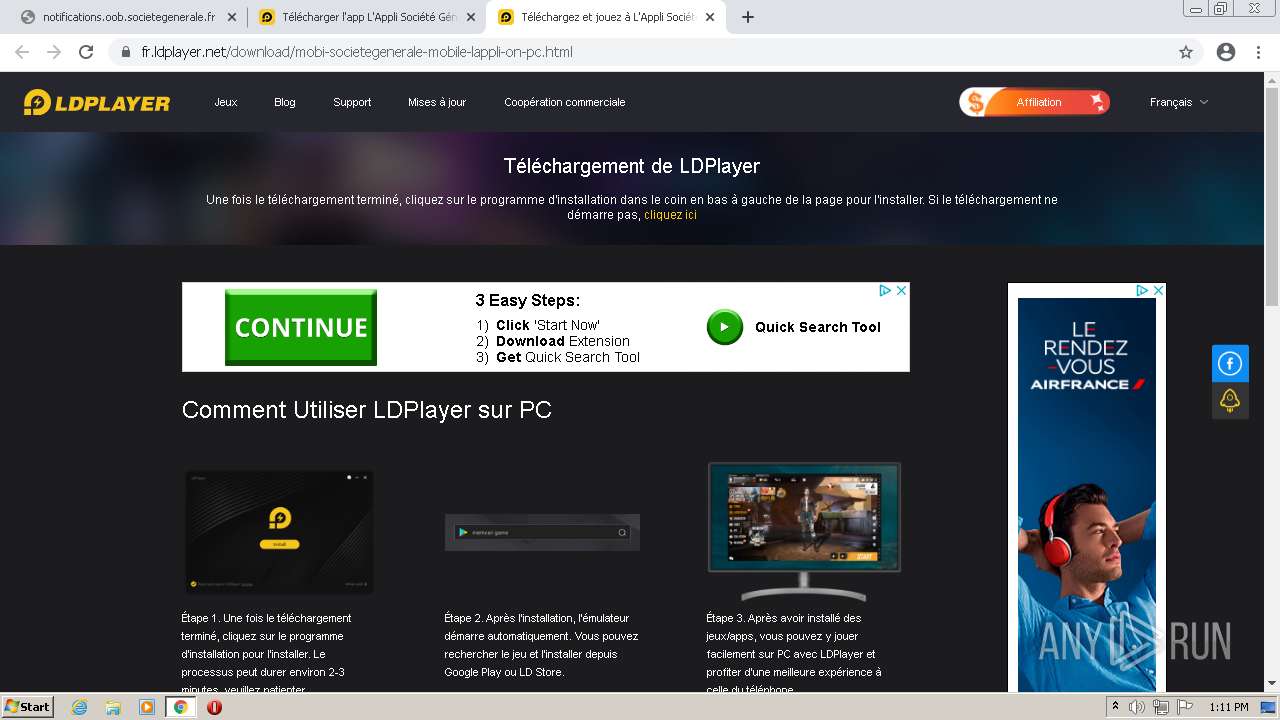The height and width of the screenshot is (720, 1280).
Task: Open the Support menu item
Action: [x=352, y=102]
